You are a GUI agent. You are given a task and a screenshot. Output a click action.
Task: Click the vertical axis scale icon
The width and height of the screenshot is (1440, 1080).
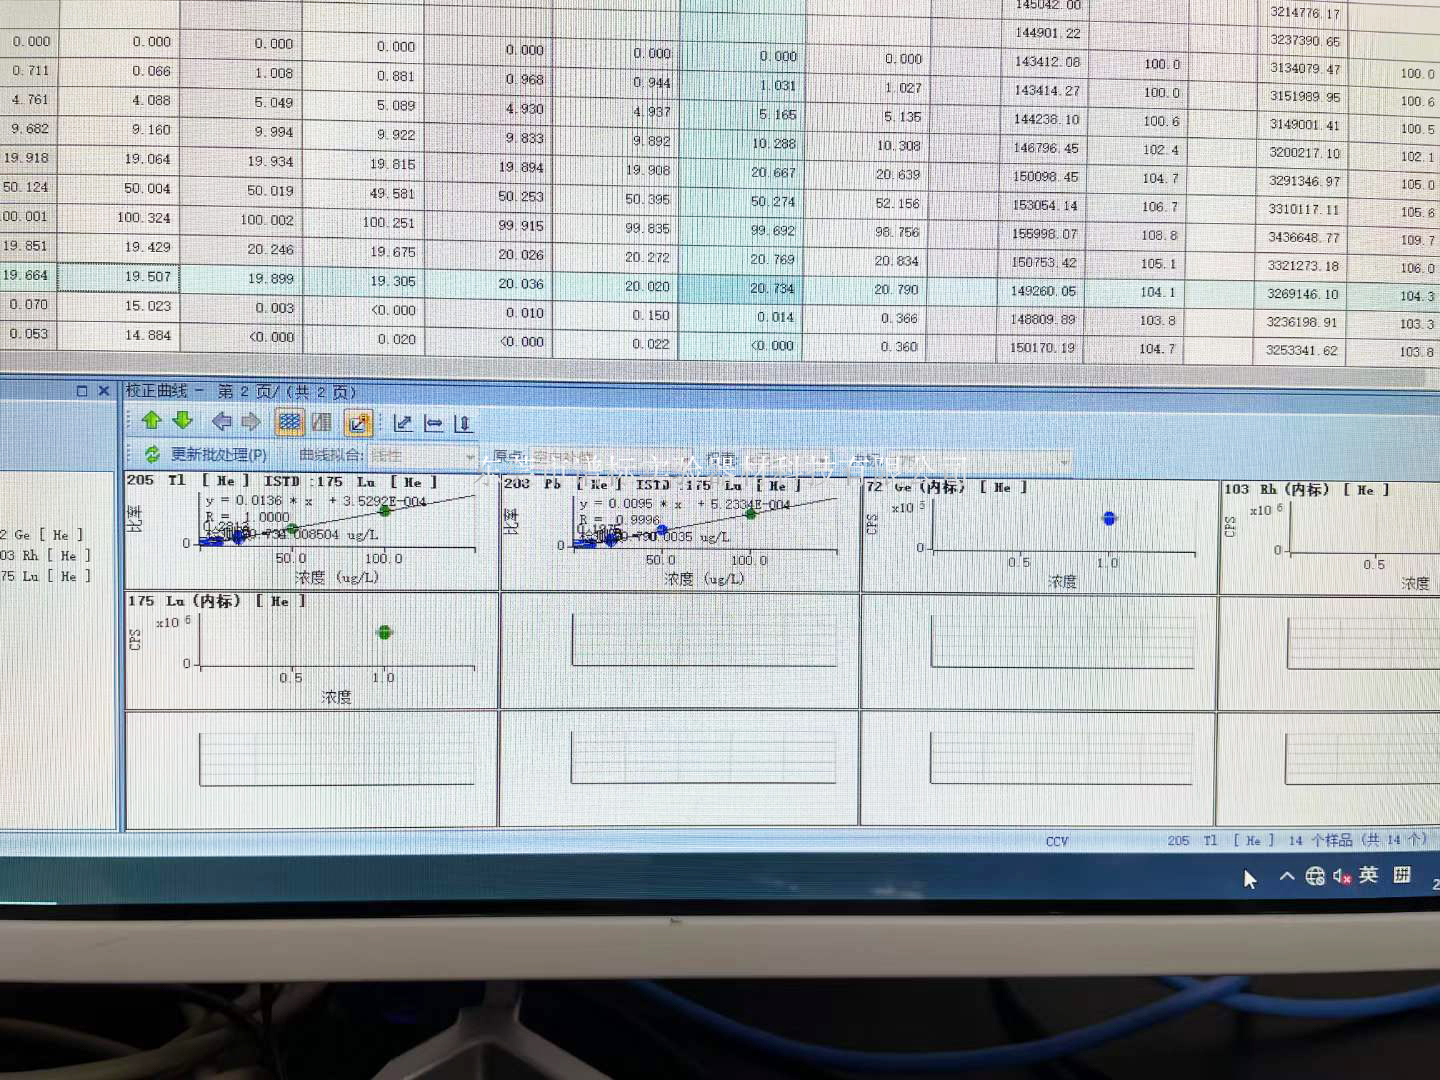point(463,424)
